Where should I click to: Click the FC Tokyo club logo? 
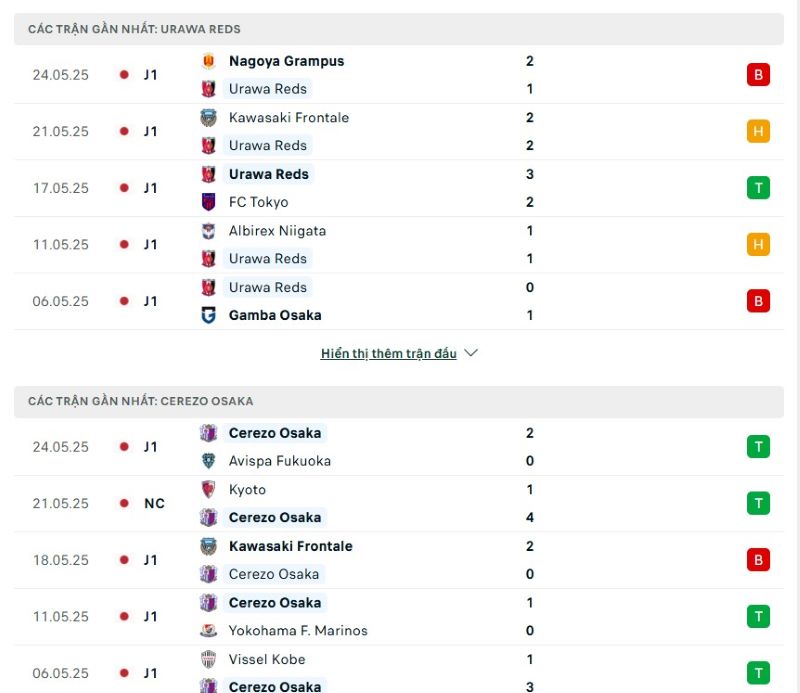208,202
